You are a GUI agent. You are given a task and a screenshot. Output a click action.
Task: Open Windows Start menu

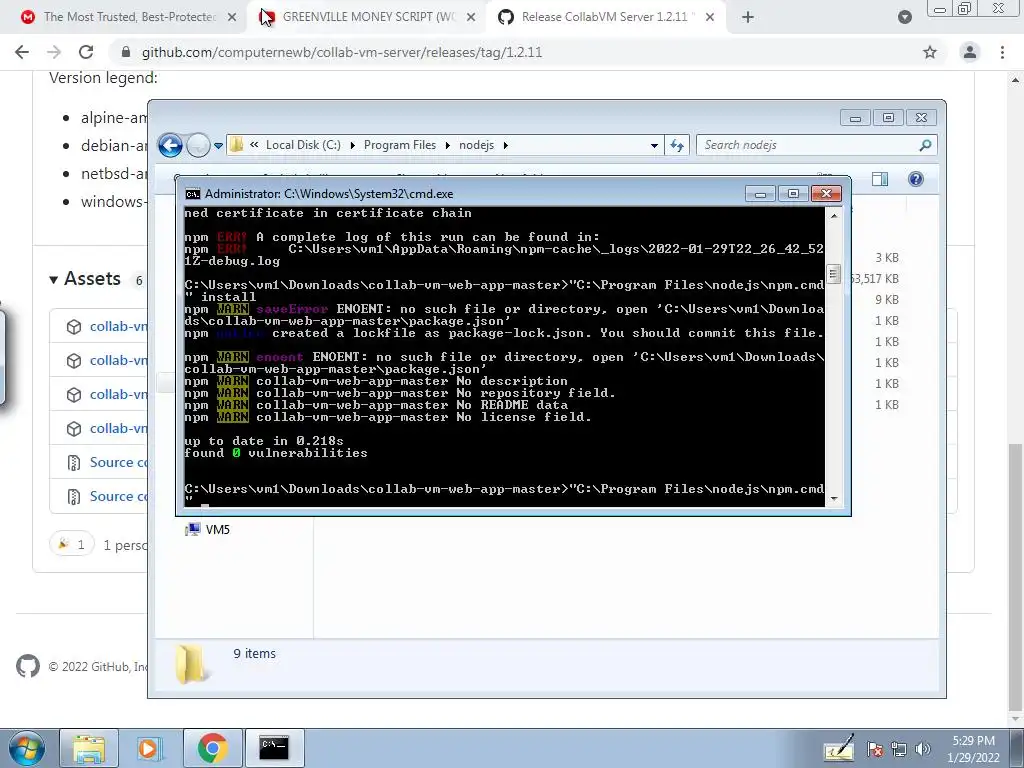pos(27,748)
